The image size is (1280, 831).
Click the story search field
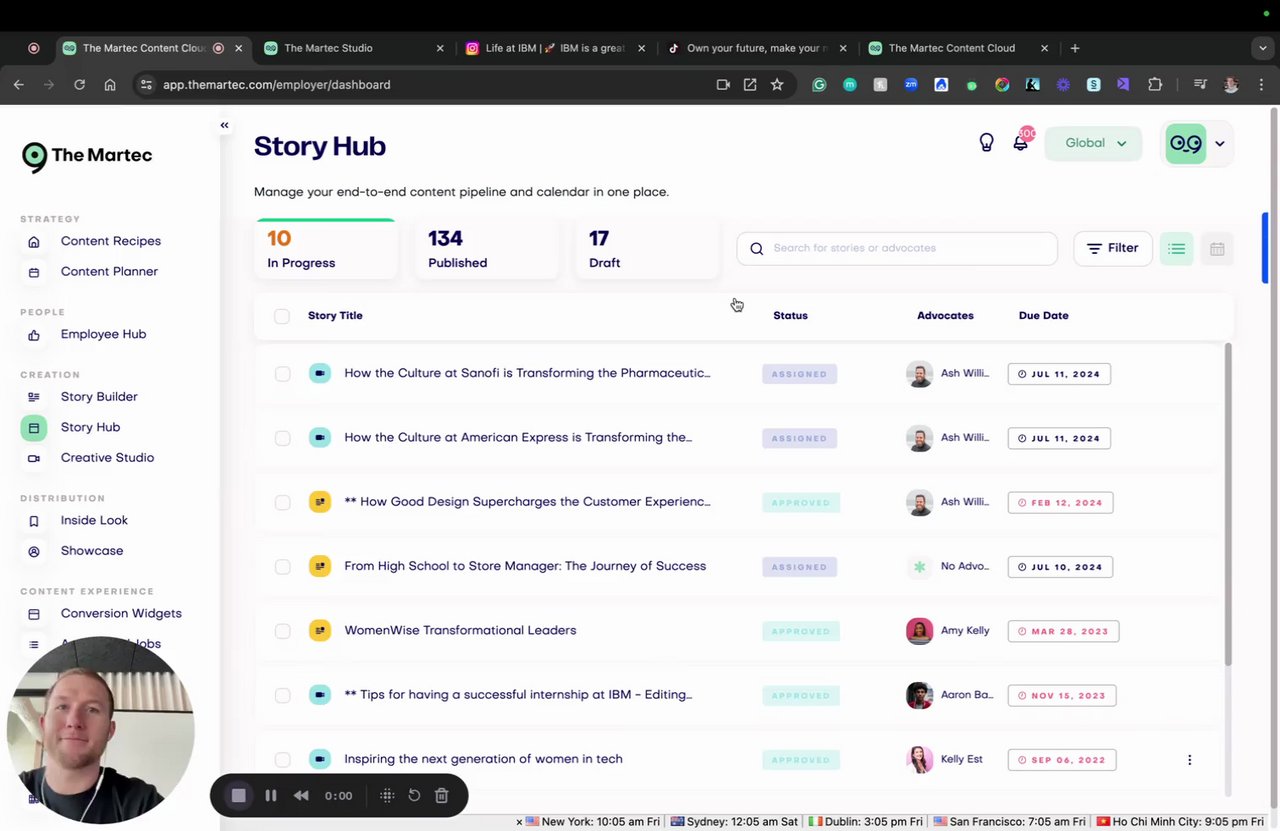tap(897, 249)
